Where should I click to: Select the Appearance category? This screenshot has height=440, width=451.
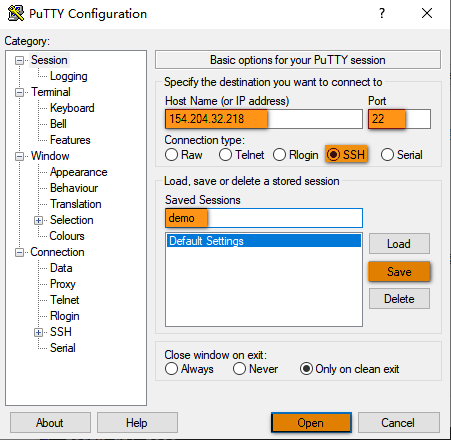(x=79, y=172)
